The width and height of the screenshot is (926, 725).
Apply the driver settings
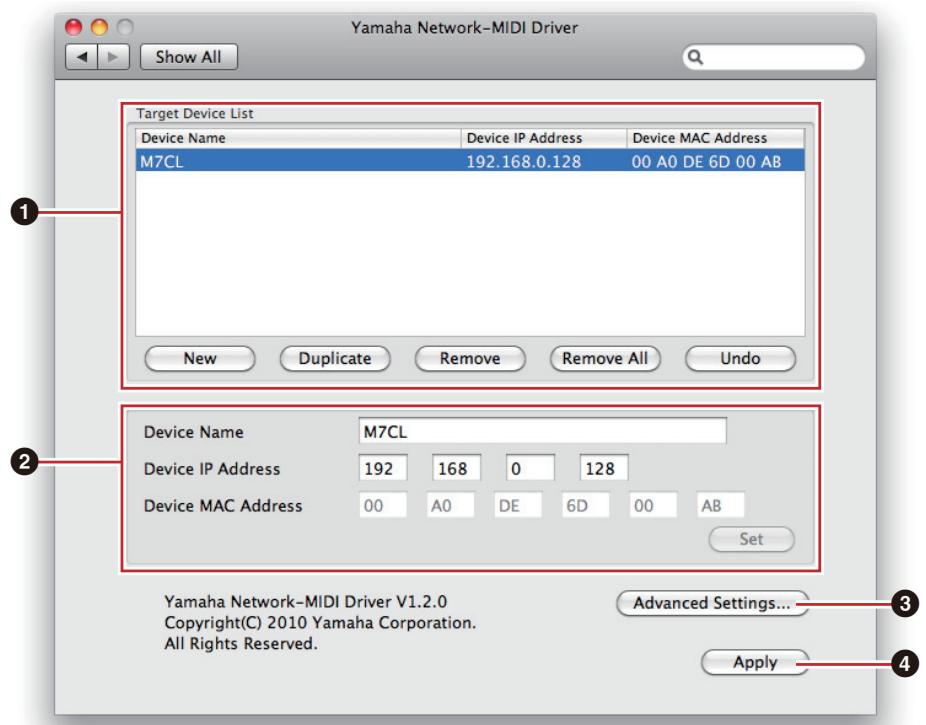tap(755, 662)
